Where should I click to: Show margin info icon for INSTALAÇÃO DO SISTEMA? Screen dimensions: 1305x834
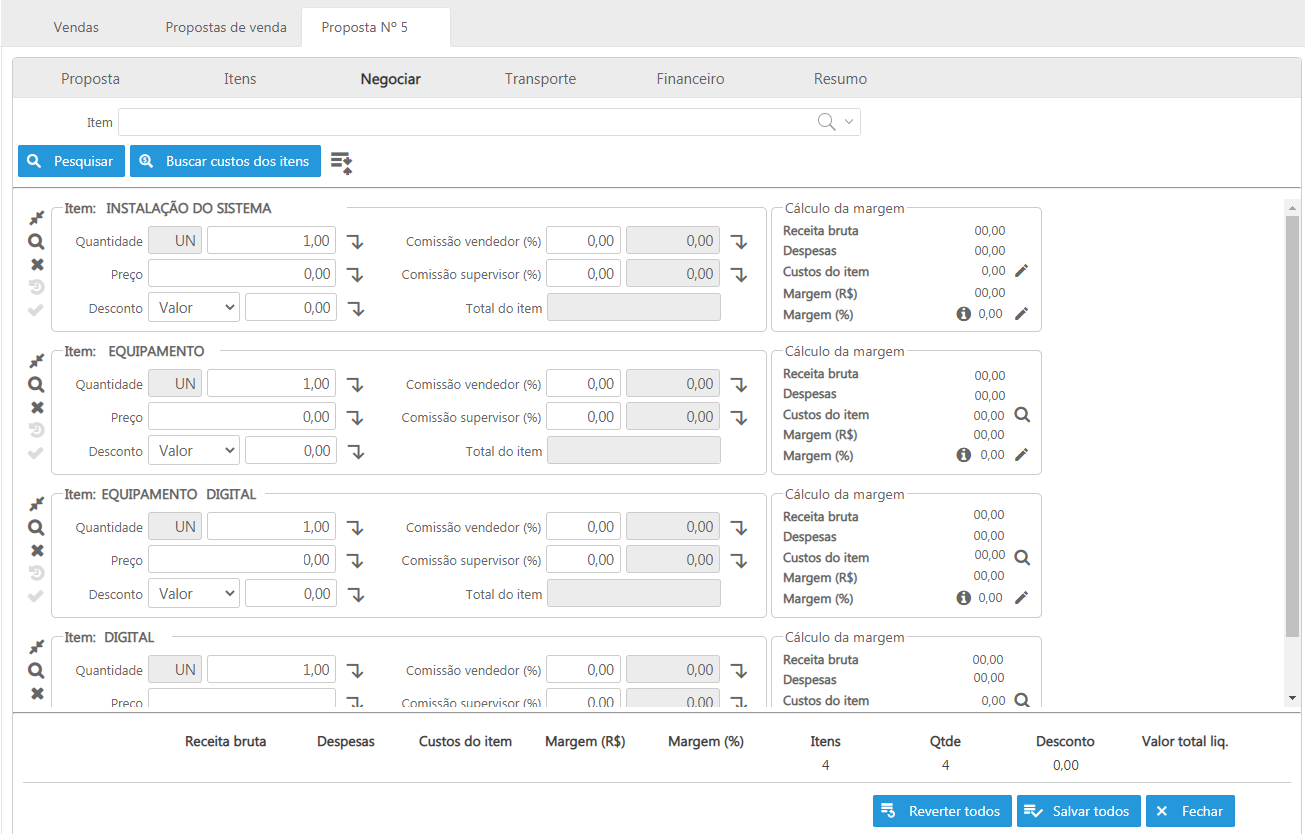(x=964, y=314)
